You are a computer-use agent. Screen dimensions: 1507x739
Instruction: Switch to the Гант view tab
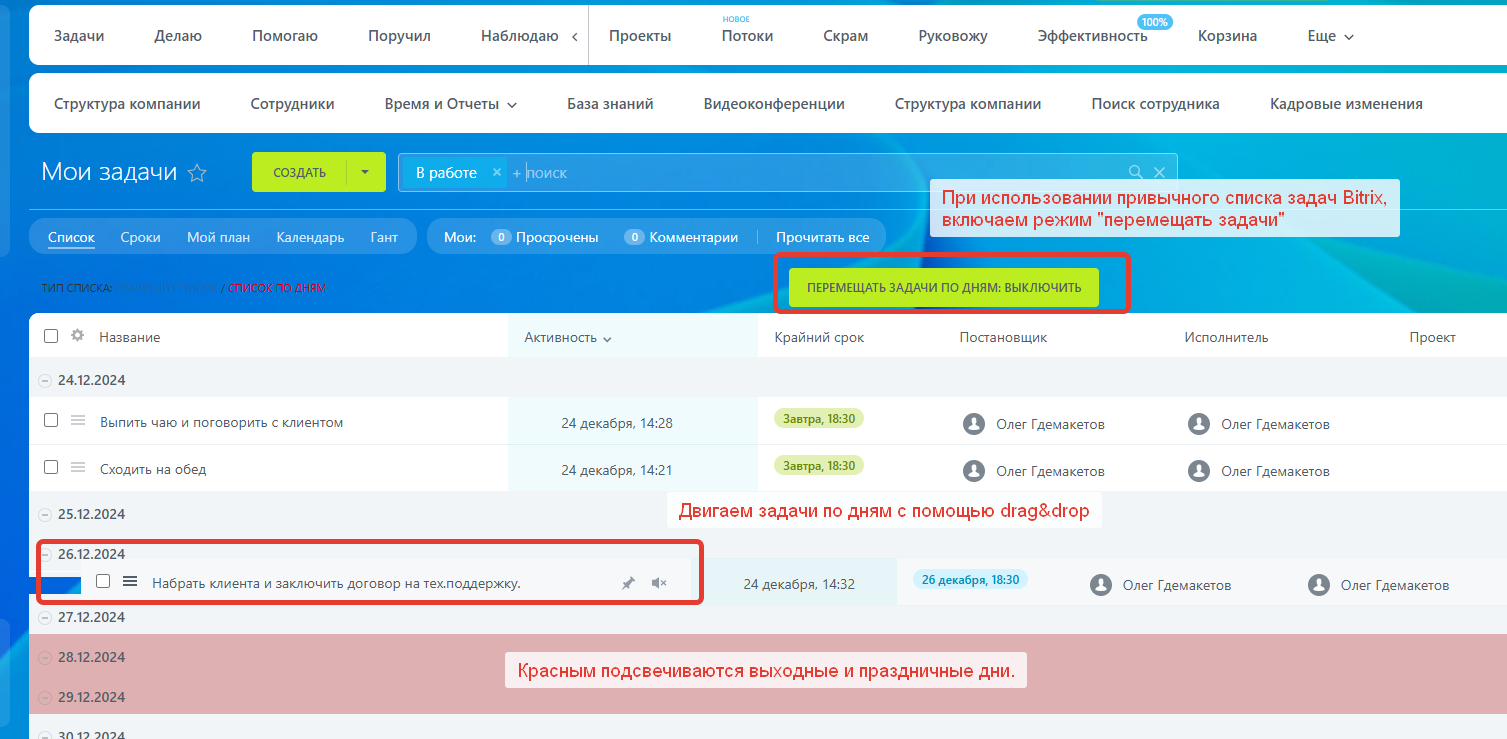(x=383, y=237)
